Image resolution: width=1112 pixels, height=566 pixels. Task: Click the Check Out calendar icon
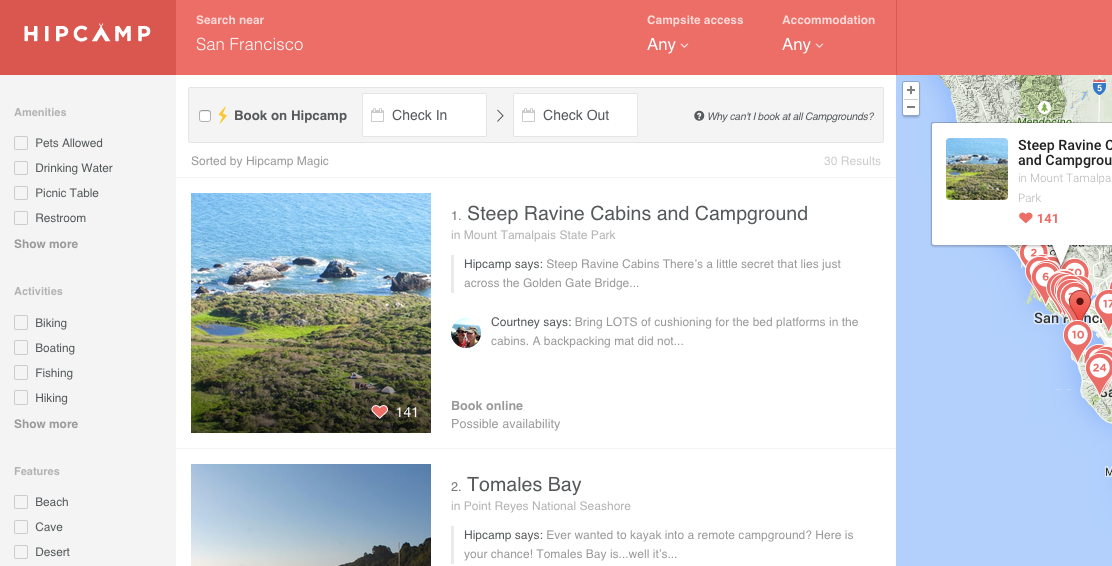point(528,115)
